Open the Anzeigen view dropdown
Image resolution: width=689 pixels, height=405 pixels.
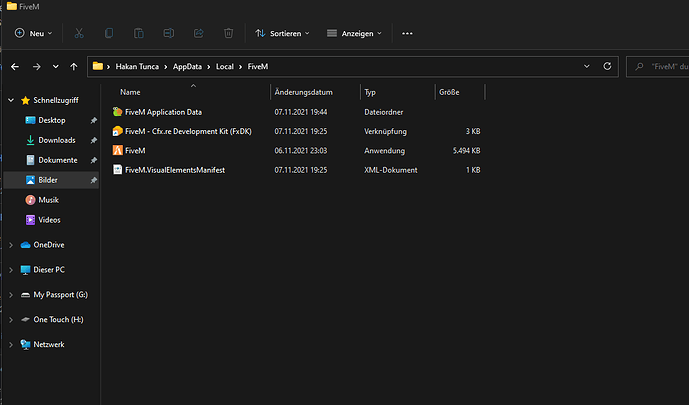(356, 33)
